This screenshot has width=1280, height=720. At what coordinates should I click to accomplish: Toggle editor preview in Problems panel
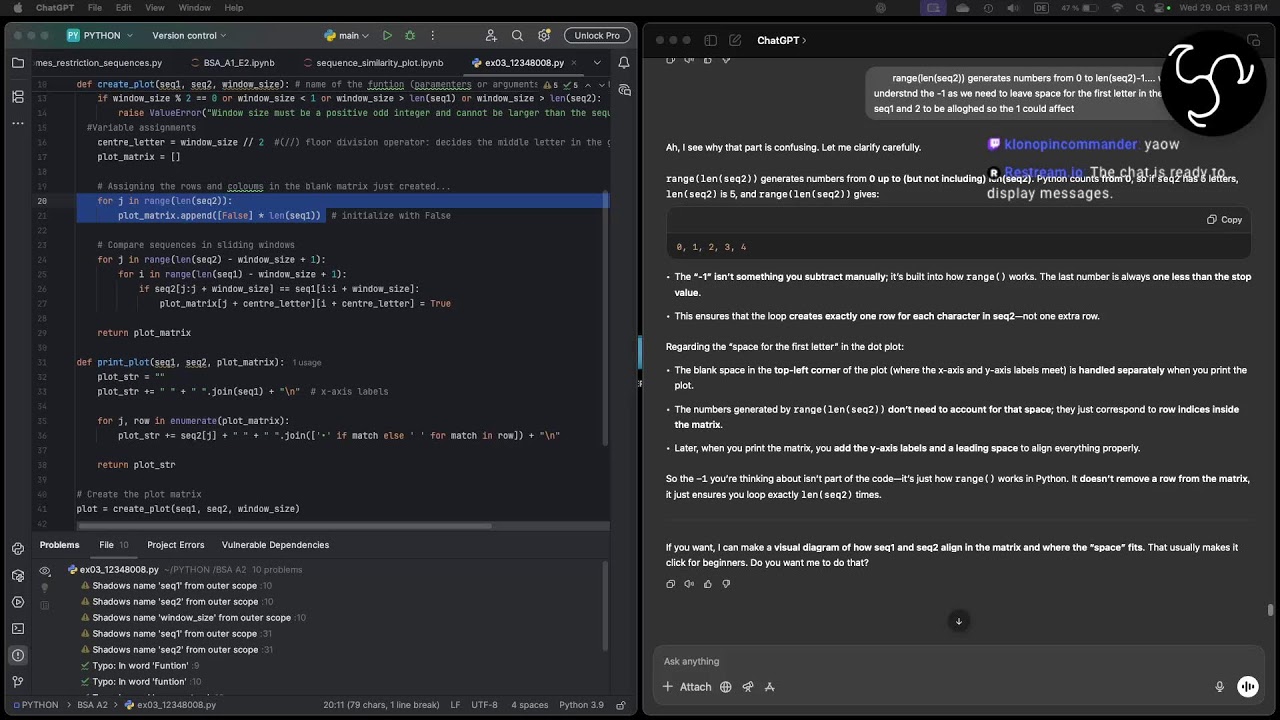(x=44, y=605)
